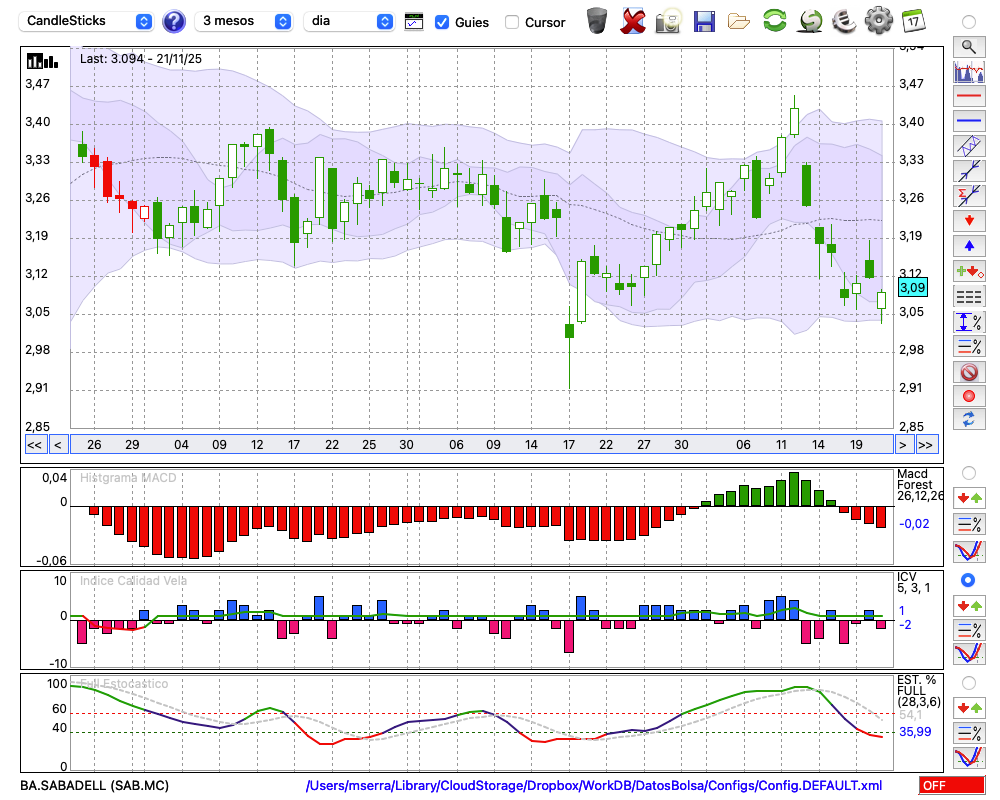Click the << scroll to start button

point(34,445)
